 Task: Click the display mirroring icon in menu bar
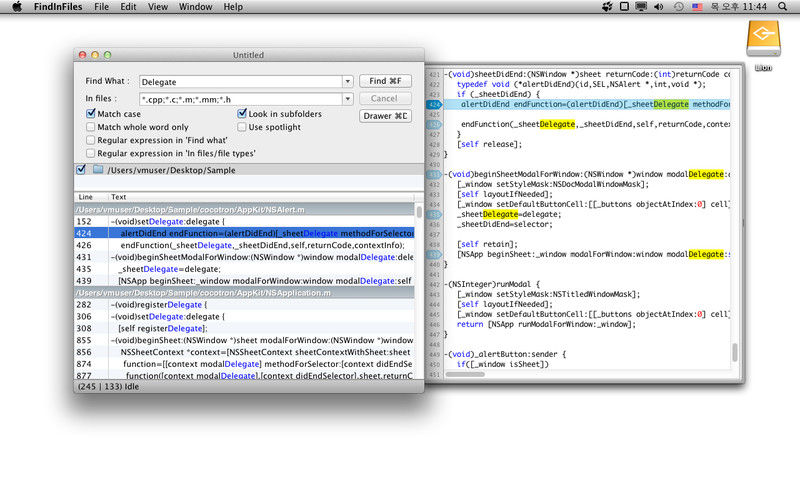point(641,7)
